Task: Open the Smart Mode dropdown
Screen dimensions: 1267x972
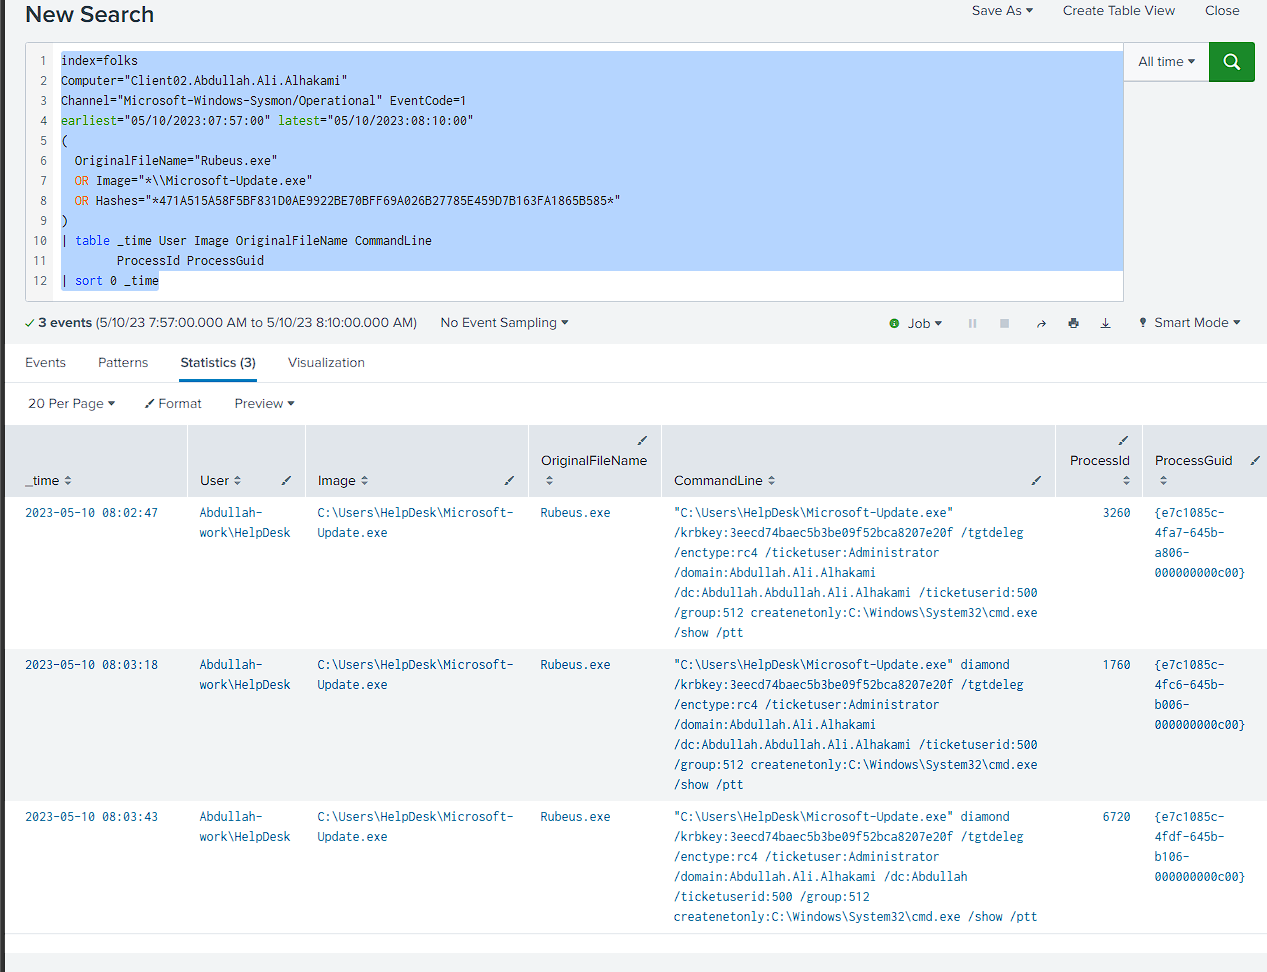Action: 1190,323
